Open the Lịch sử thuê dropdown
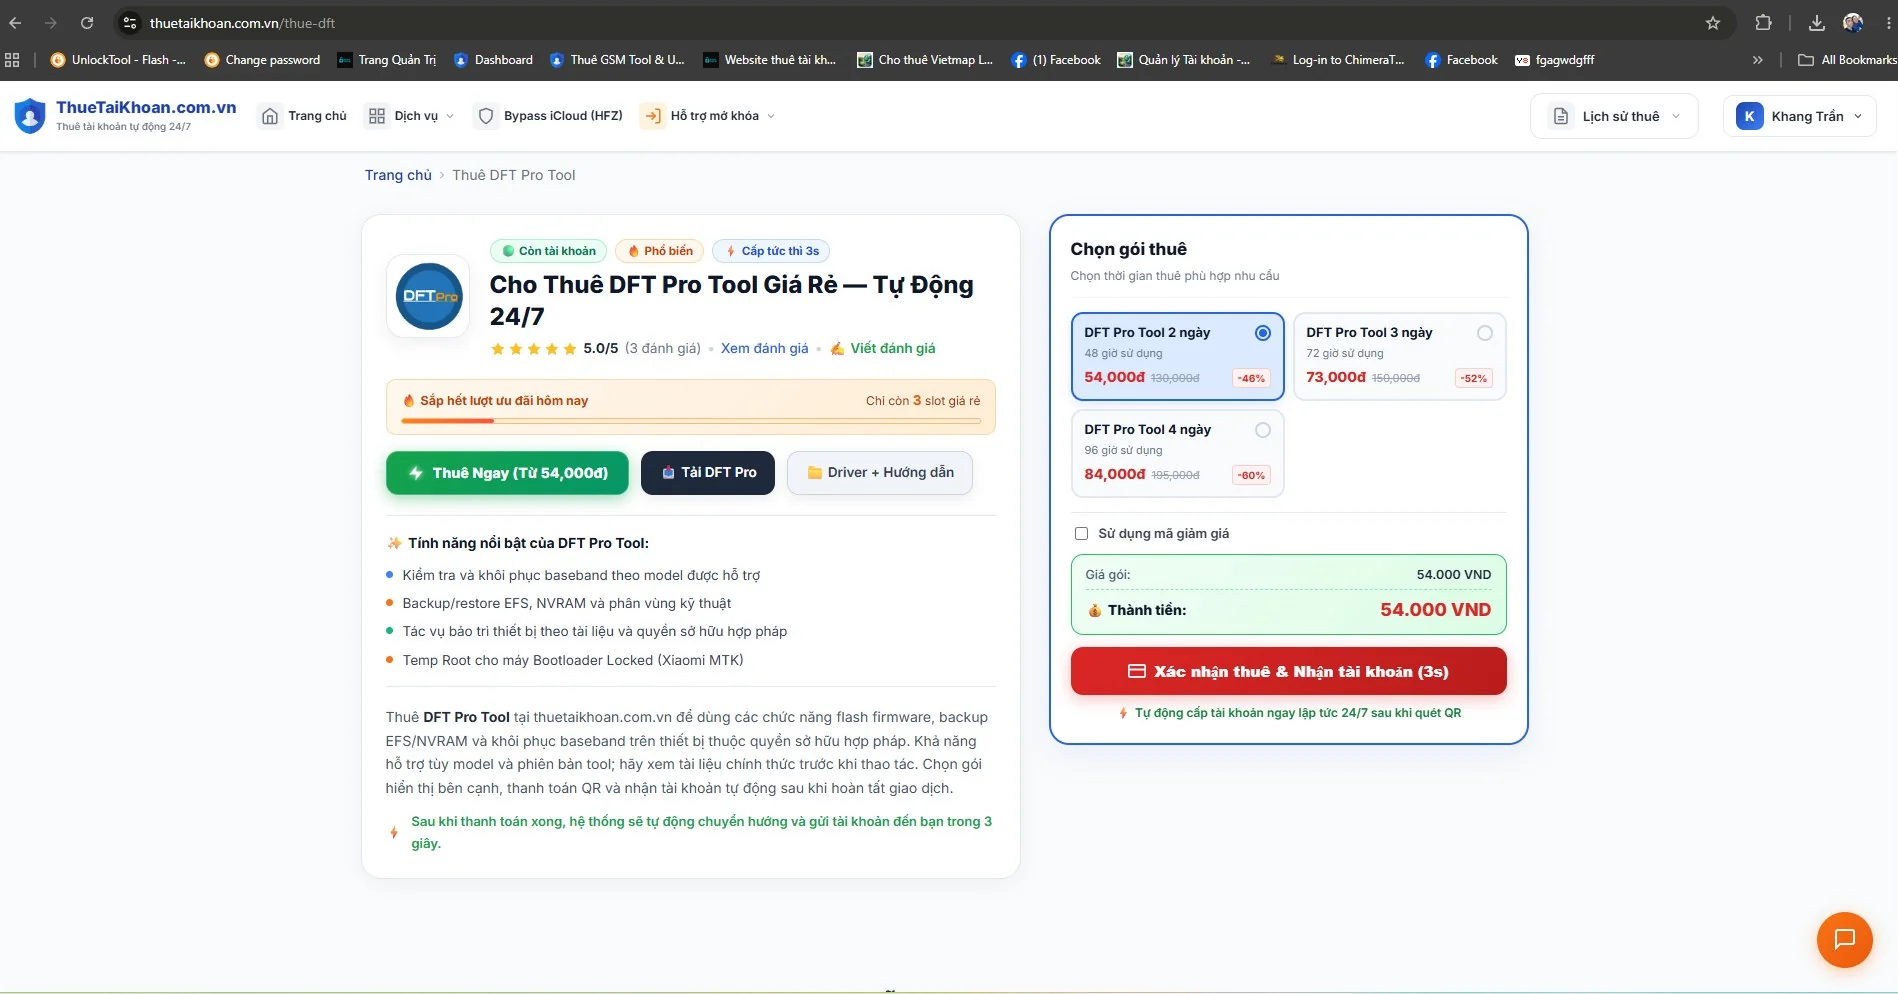The width and height of the screenshot is (1898, 994). (1614, 116)
